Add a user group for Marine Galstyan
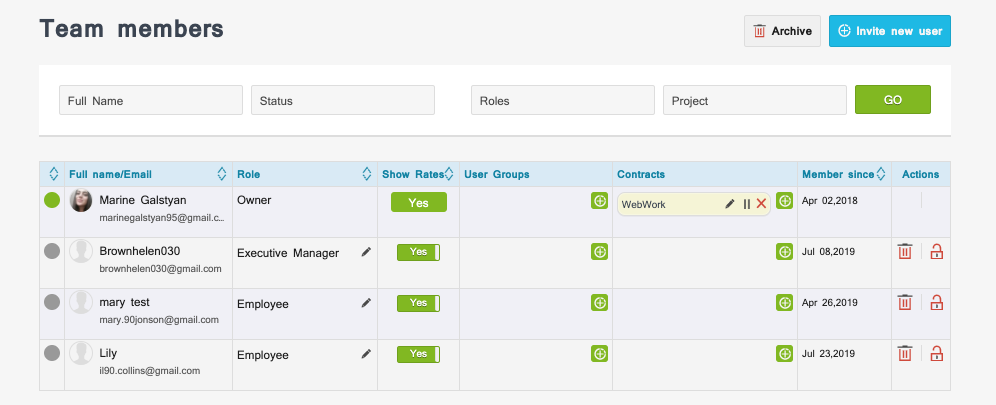This screenshot has width=996, height=405. (599, 201)
